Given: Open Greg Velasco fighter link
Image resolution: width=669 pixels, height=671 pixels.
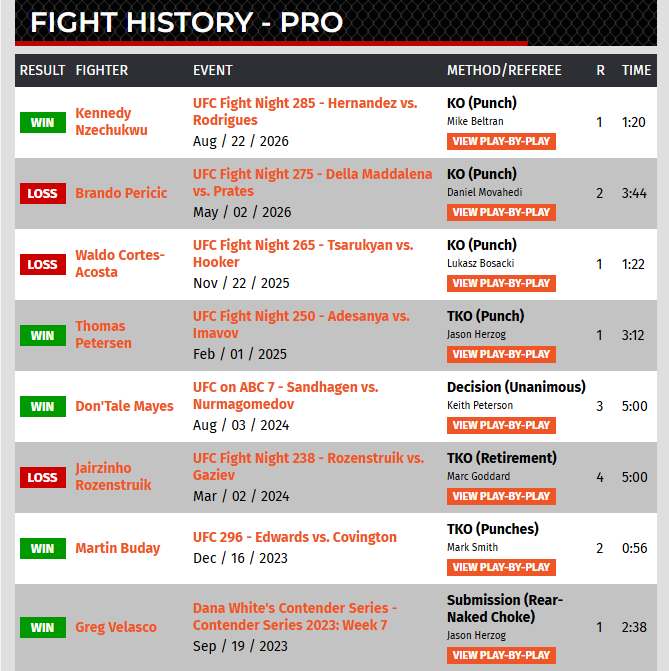Looking at the screenshot, I should 116,627.
